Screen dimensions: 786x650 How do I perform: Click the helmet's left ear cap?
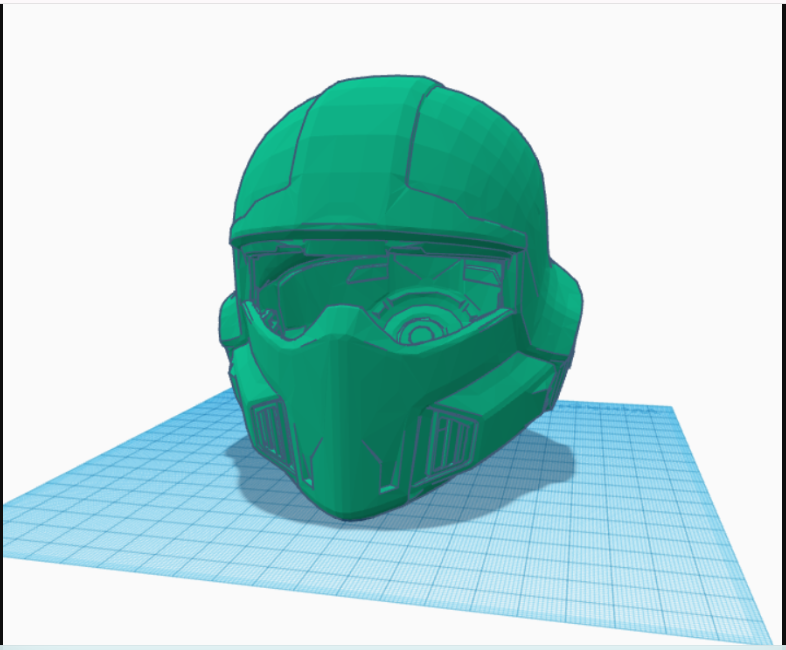pos(229,320)
